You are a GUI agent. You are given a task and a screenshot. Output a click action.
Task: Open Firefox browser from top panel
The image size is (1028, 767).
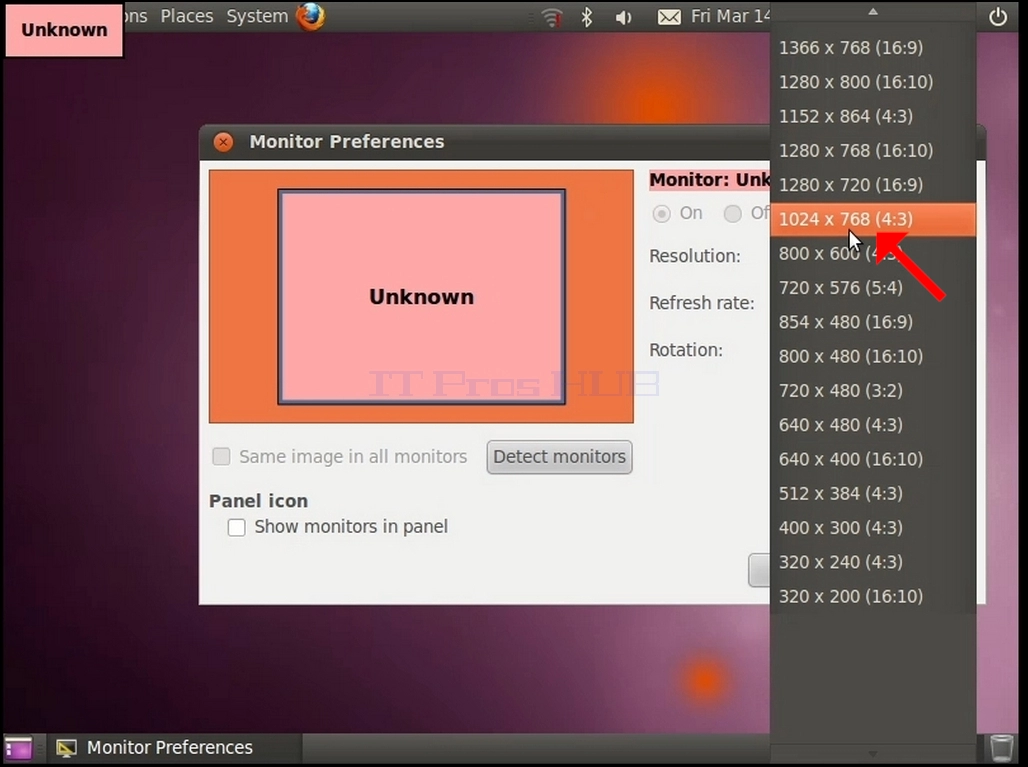click(311, 16)
